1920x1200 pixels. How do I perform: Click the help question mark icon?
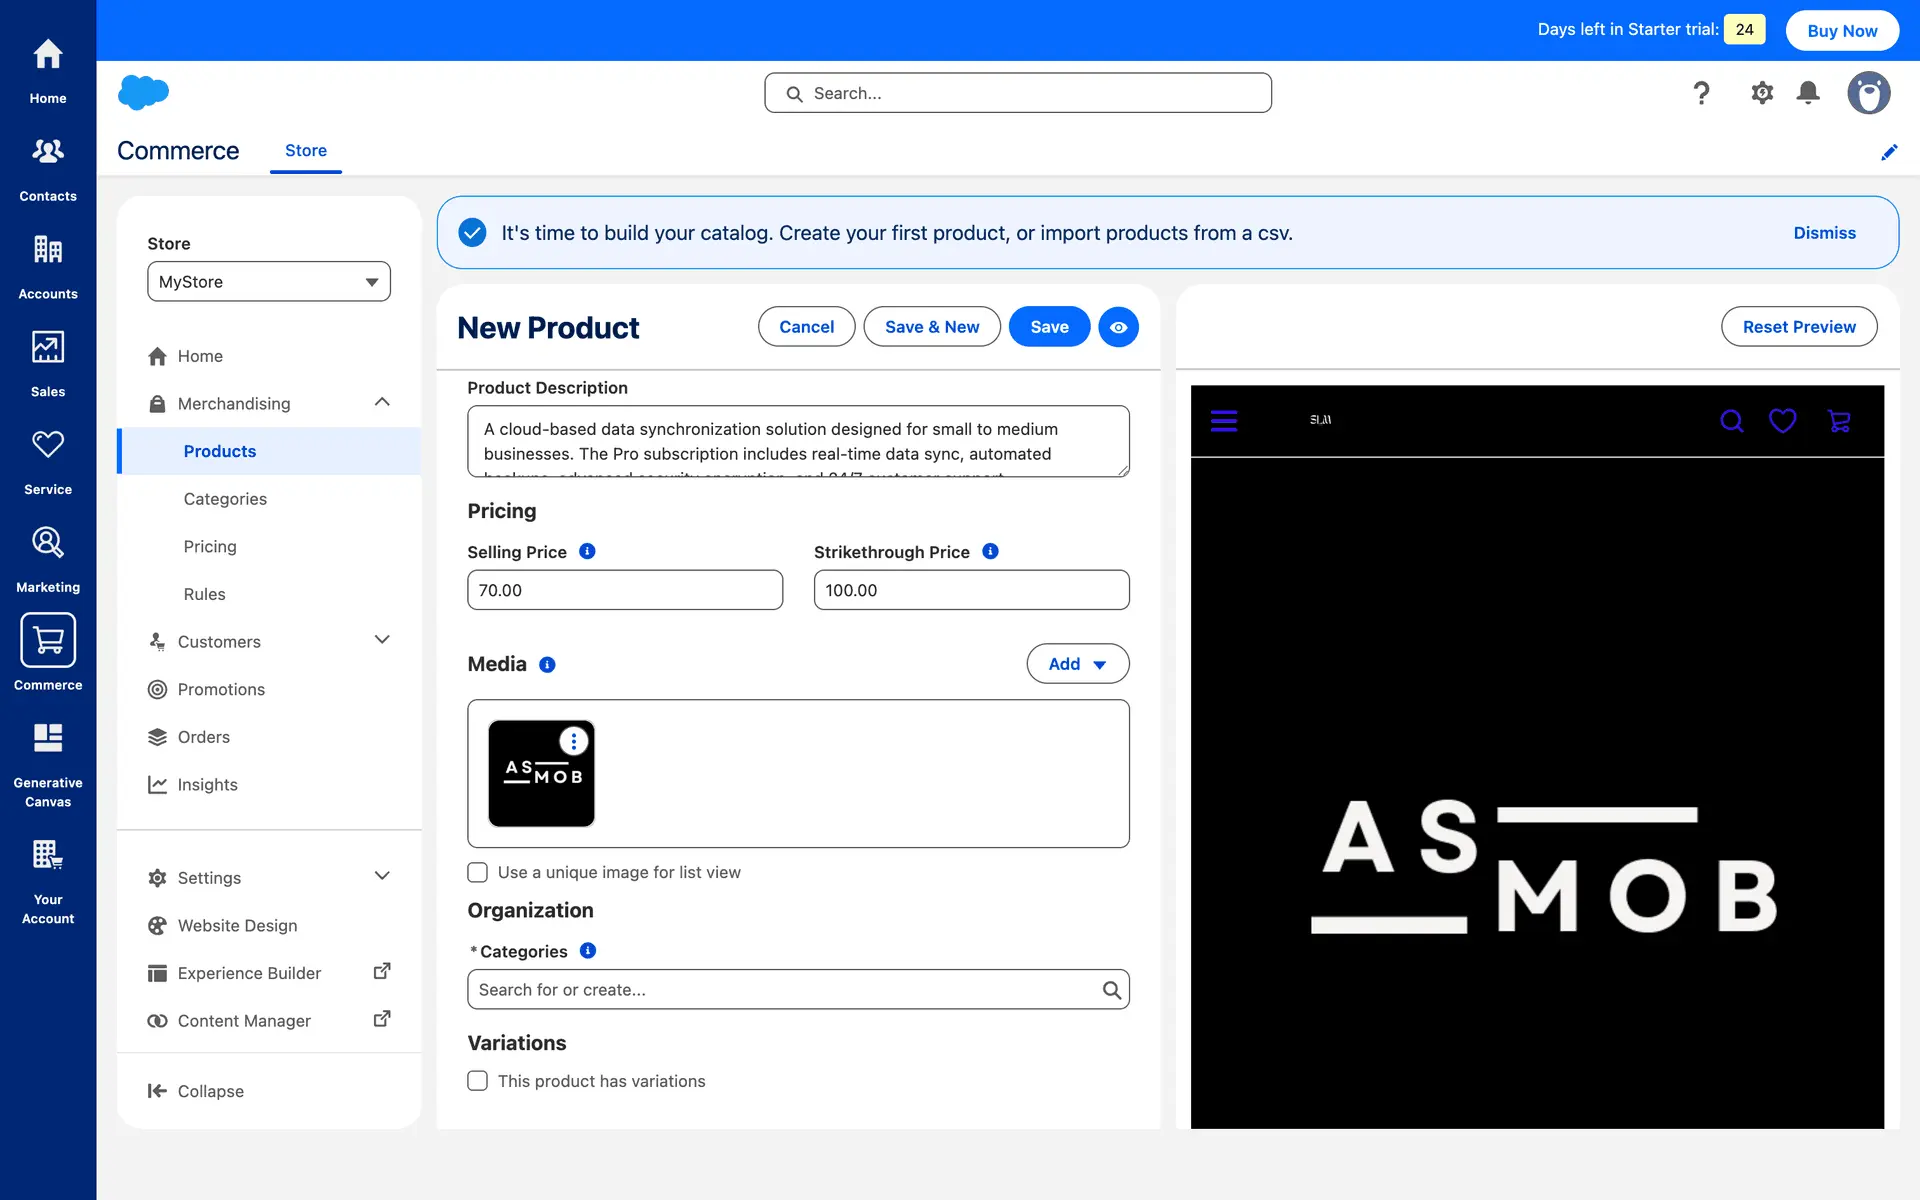[1701, 93]
